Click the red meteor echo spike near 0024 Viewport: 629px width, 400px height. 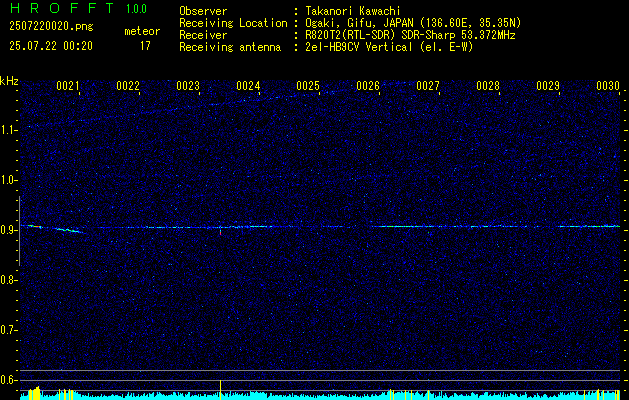point(220,231)
